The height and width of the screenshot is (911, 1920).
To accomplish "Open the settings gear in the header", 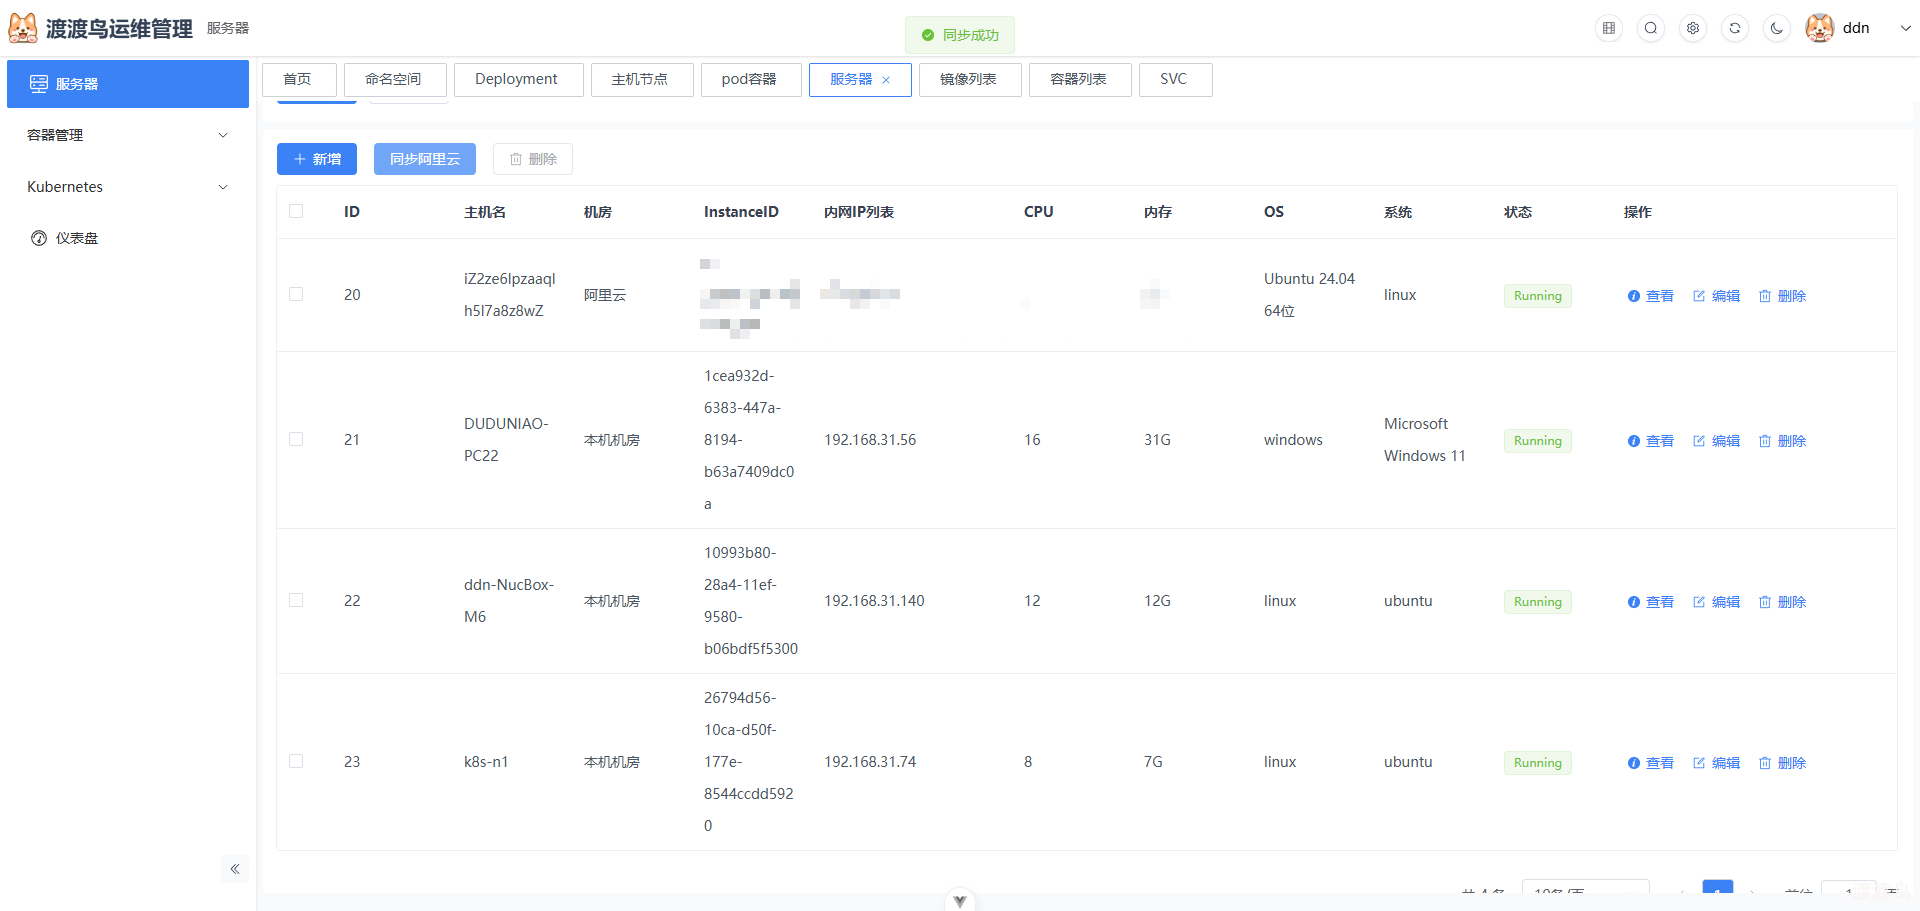I will pos(1692,28).
